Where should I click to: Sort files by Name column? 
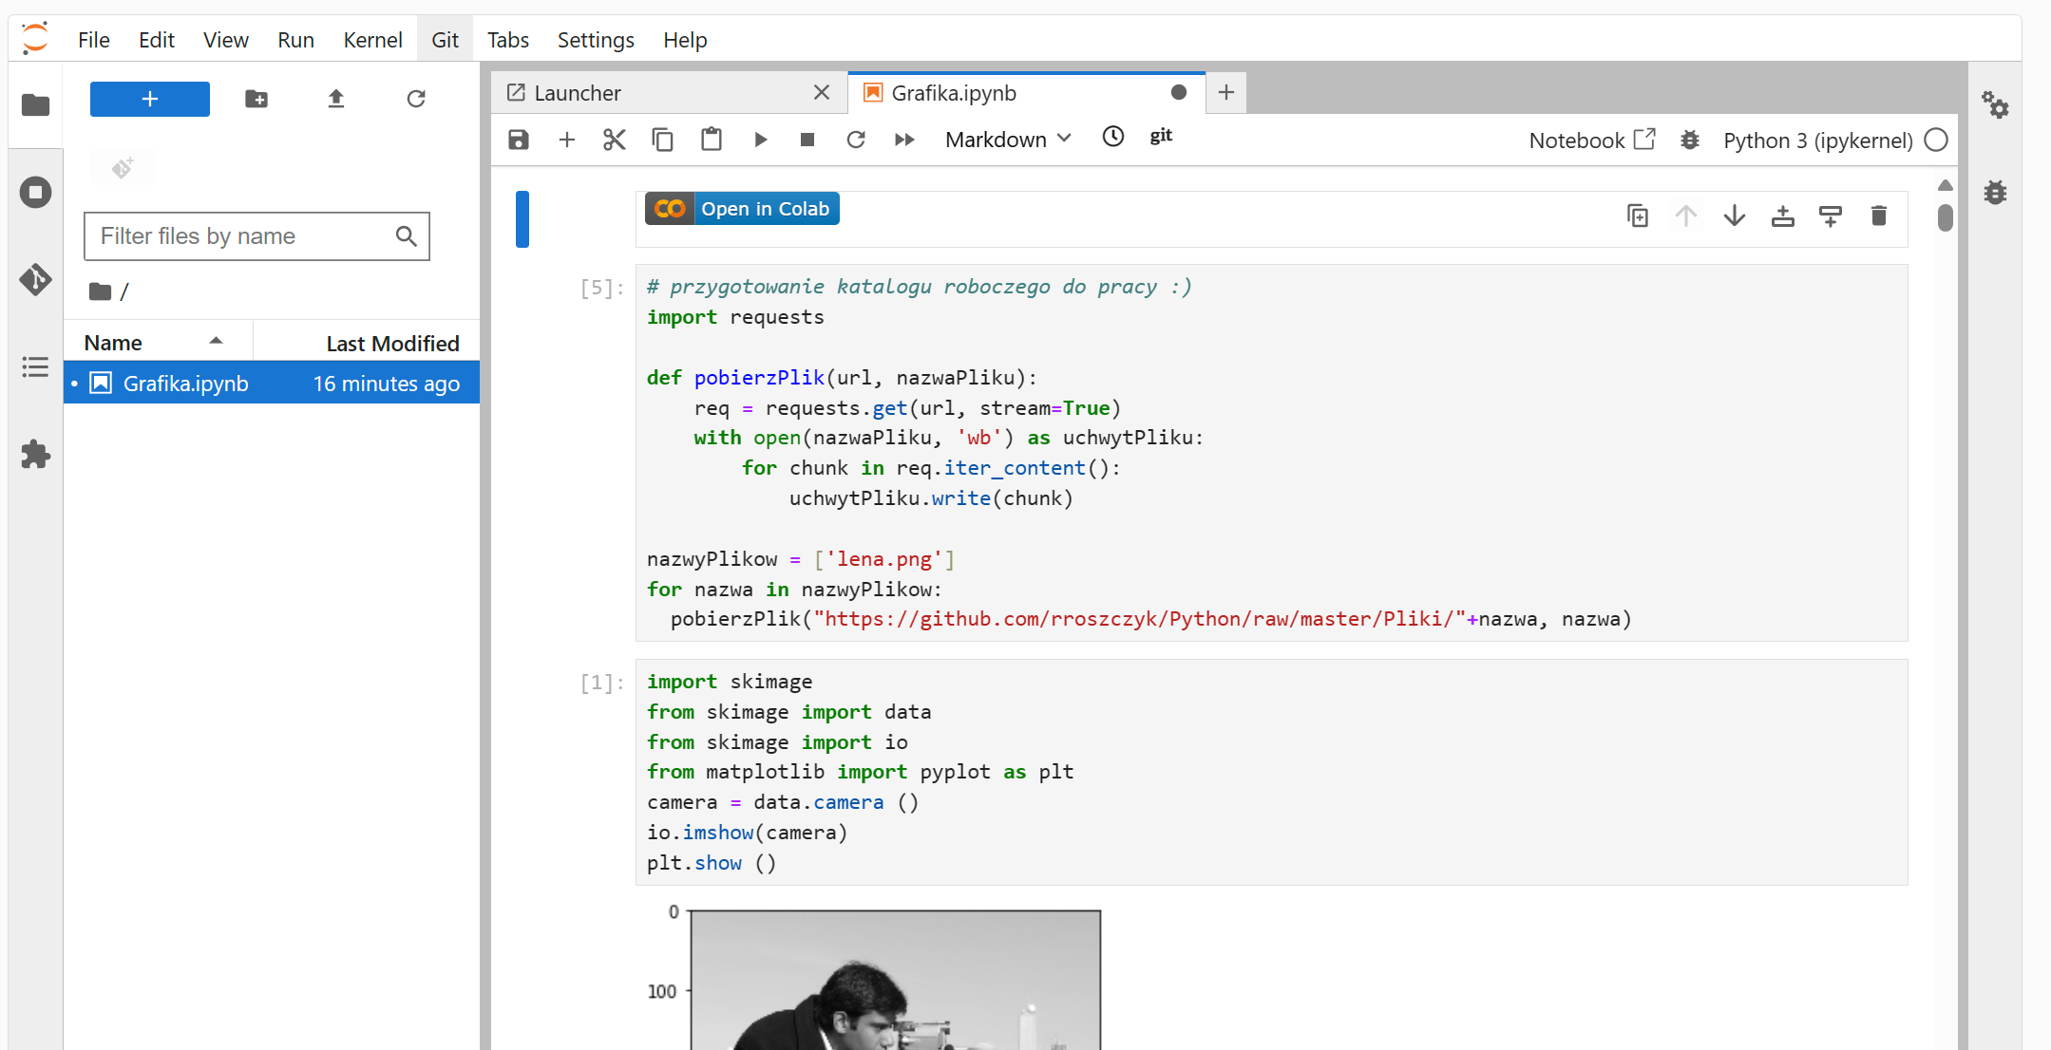pyautogui.click(x=158, y=342)
